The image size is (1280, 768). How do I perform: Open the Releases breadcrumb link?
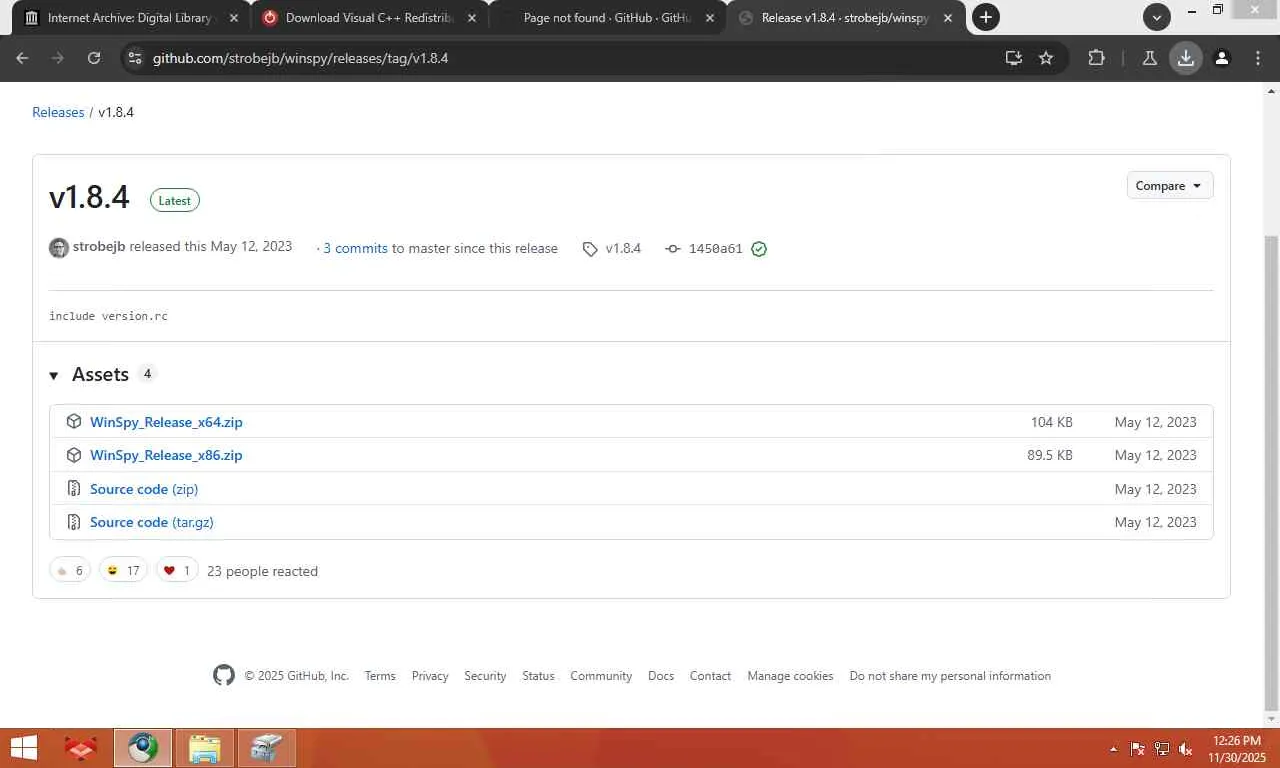click(58, 112)
